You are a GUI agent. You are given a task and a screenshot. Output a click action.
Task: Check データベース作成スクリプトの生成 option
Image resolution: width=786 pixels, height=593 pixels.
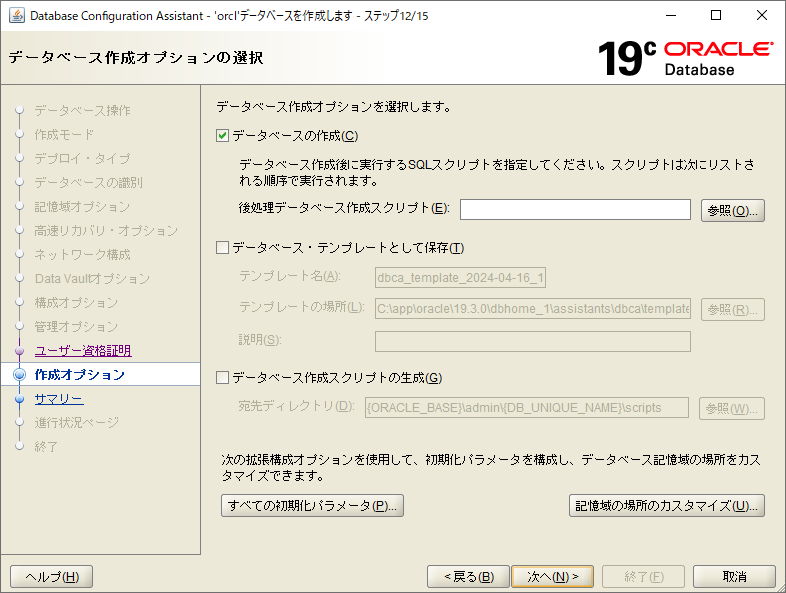pyautogui.click(x=223, y=377)
